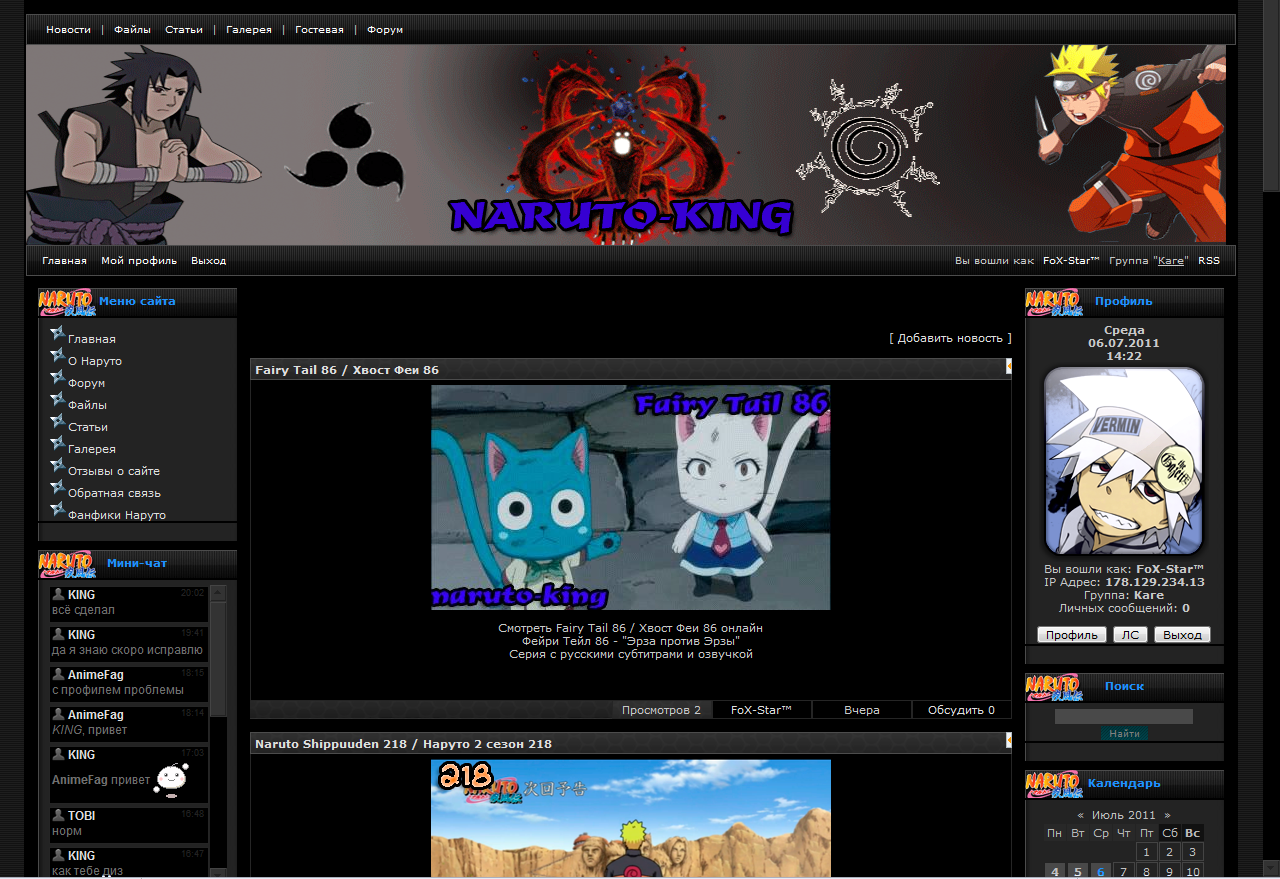The height and width of the screenshot is (879, 1280).
Task: Click shuriken icon beside О Наруто
Action: (57, 355)
